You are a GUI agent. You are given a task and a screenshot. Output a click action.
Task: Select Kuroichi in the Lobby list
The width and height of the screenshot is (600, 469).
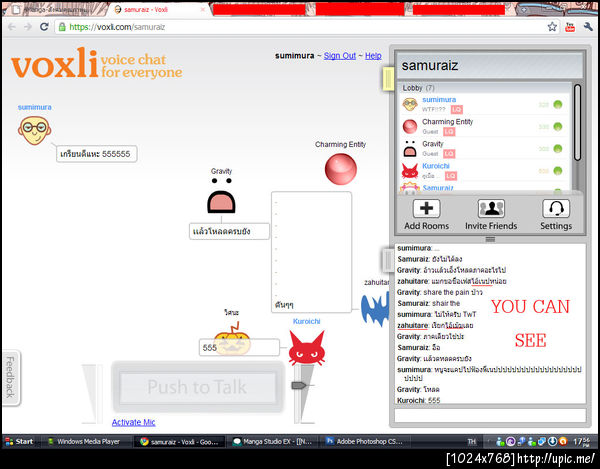pos(485,171)
